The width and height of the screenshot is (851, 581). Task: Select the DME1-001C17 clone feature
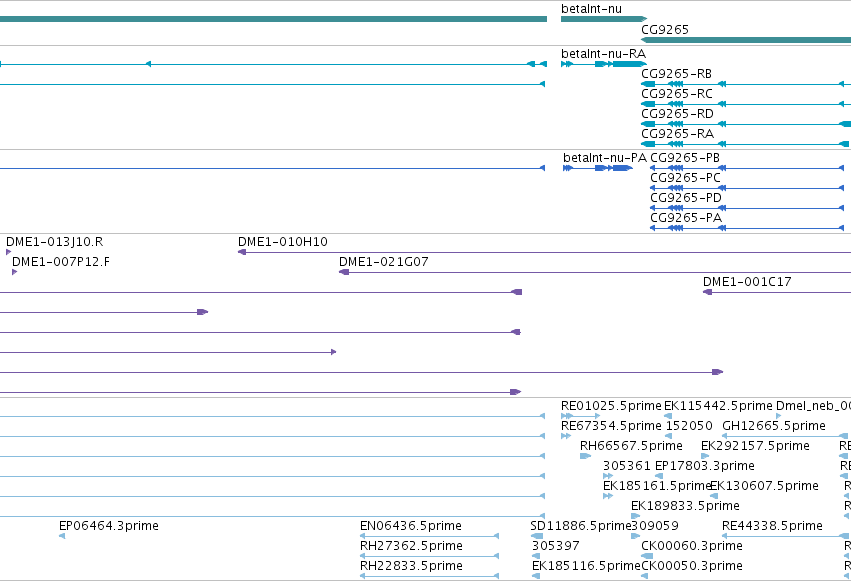coord(777,292)
